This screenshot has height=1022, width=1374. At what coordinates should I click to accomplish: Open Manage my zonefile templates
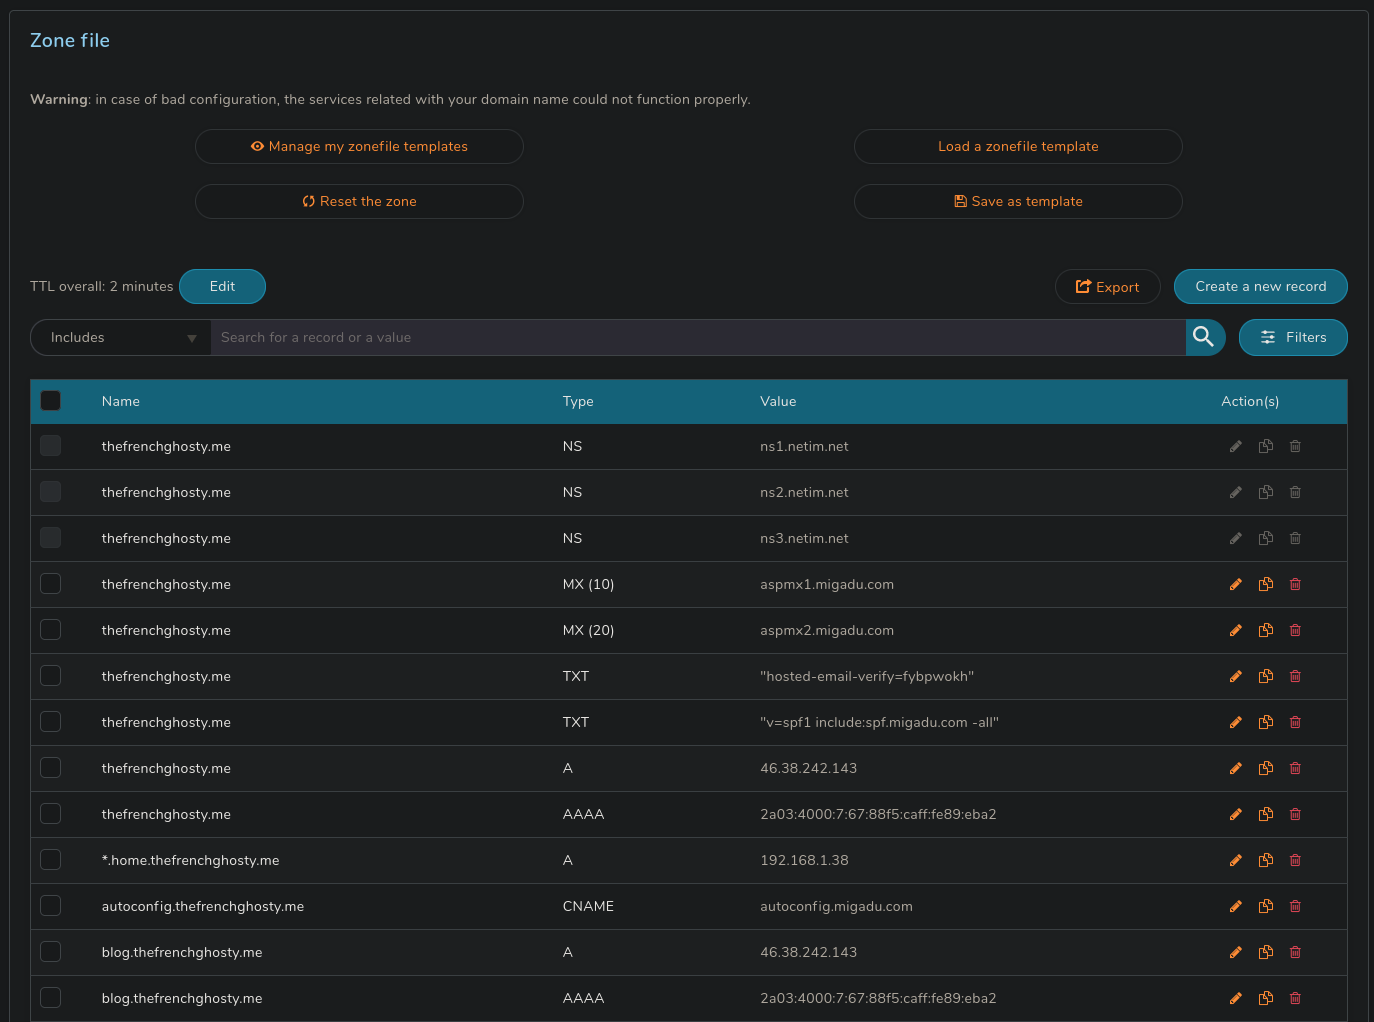click(359, 147)
